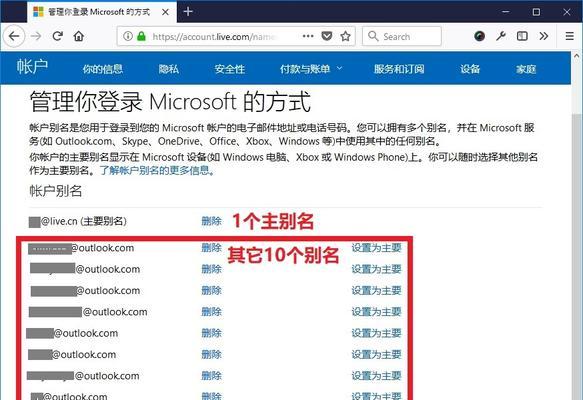This screenshot has width=583, height=400.
Task: Click into the Search input box
Action: pyautogui.click(x=402, y=36)
